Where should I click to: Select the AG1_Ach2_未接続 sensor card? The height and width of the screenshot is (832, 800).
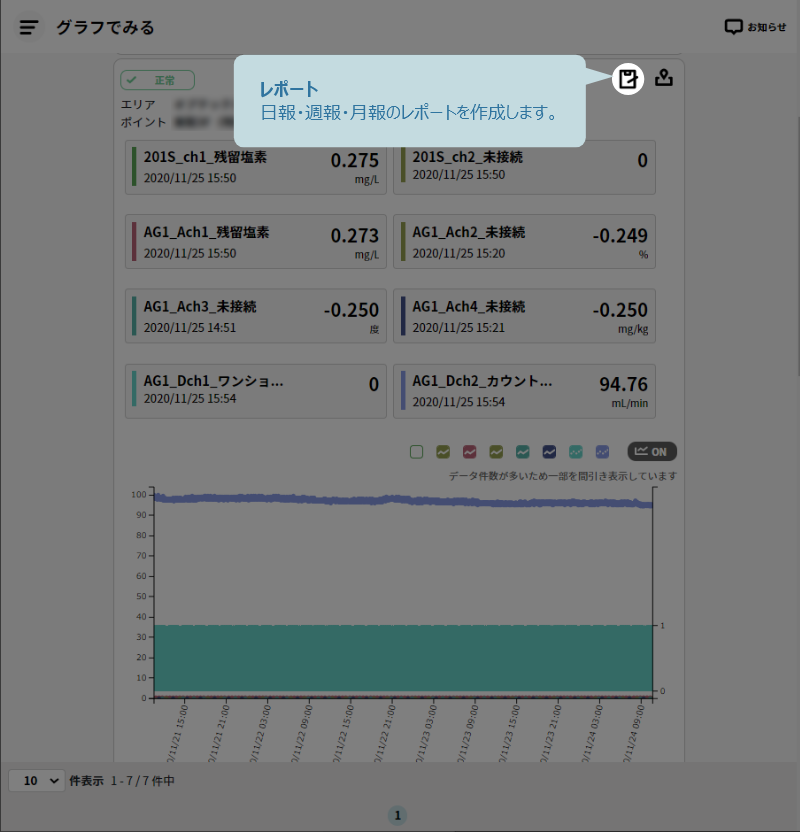pyautogui.click(x=524, y=241)
